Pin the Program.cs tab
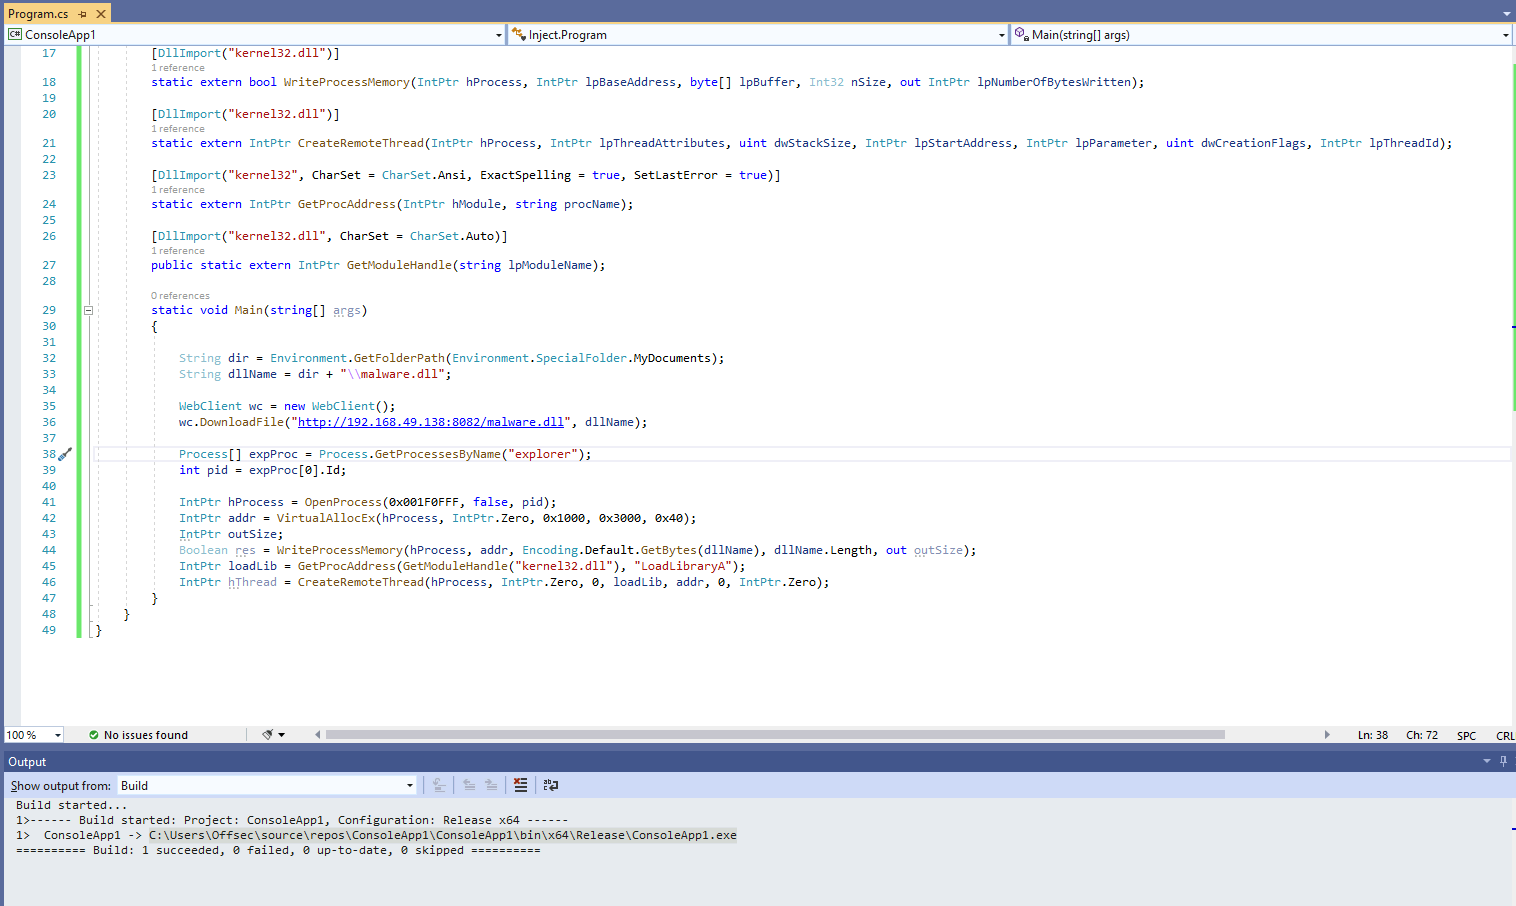 pyautogui.click(x=82, y=14)
